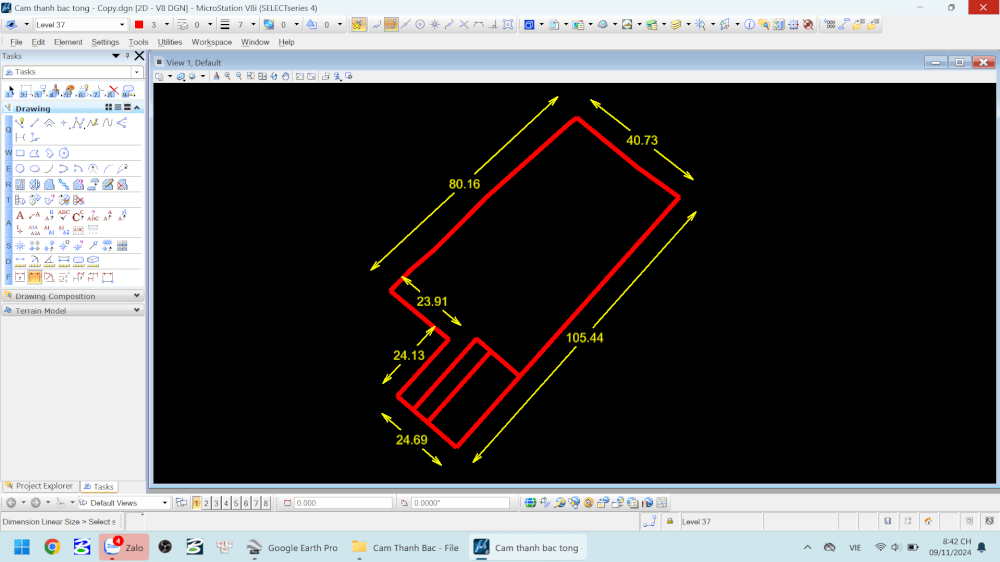This screenshot has height=562, width=1000.
Task: Open Zalo from the Windows taskbar
Action: coord(124,547)
